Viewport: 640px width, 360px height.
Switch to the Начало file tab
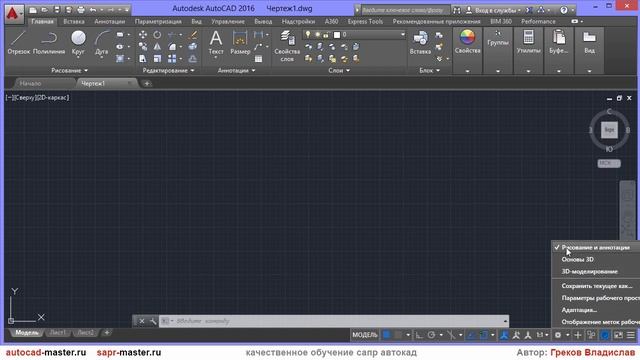31,83
